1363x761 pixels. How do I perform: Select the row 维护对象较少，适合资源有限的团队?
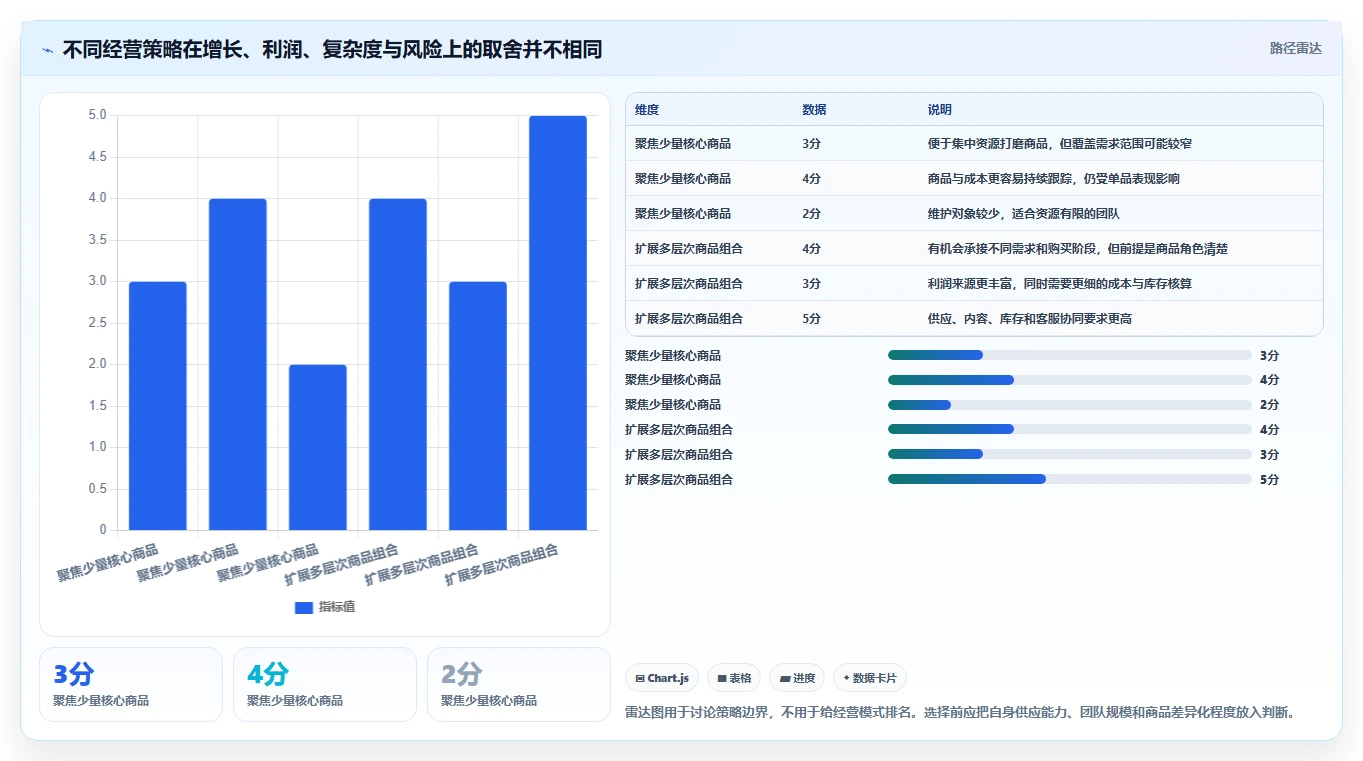tap(974, 214)
